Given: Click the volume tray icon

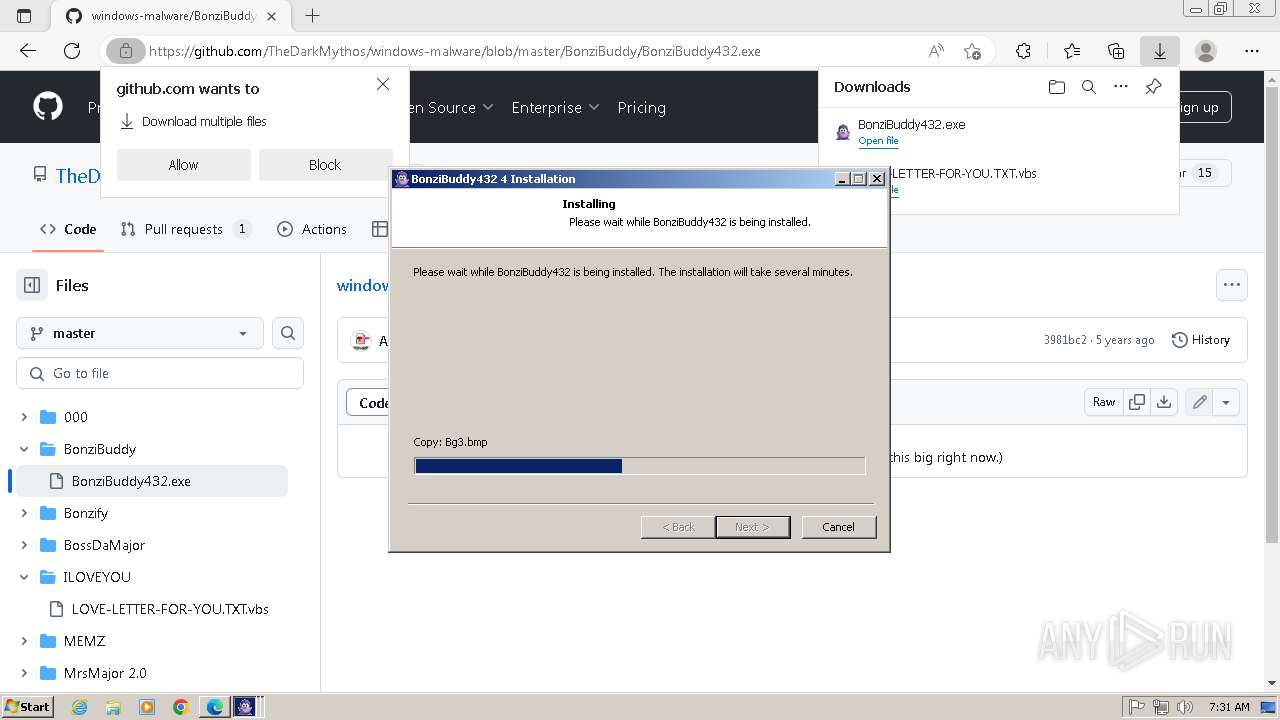Looking at the screenshot, I should click(x=1186, y=707).
